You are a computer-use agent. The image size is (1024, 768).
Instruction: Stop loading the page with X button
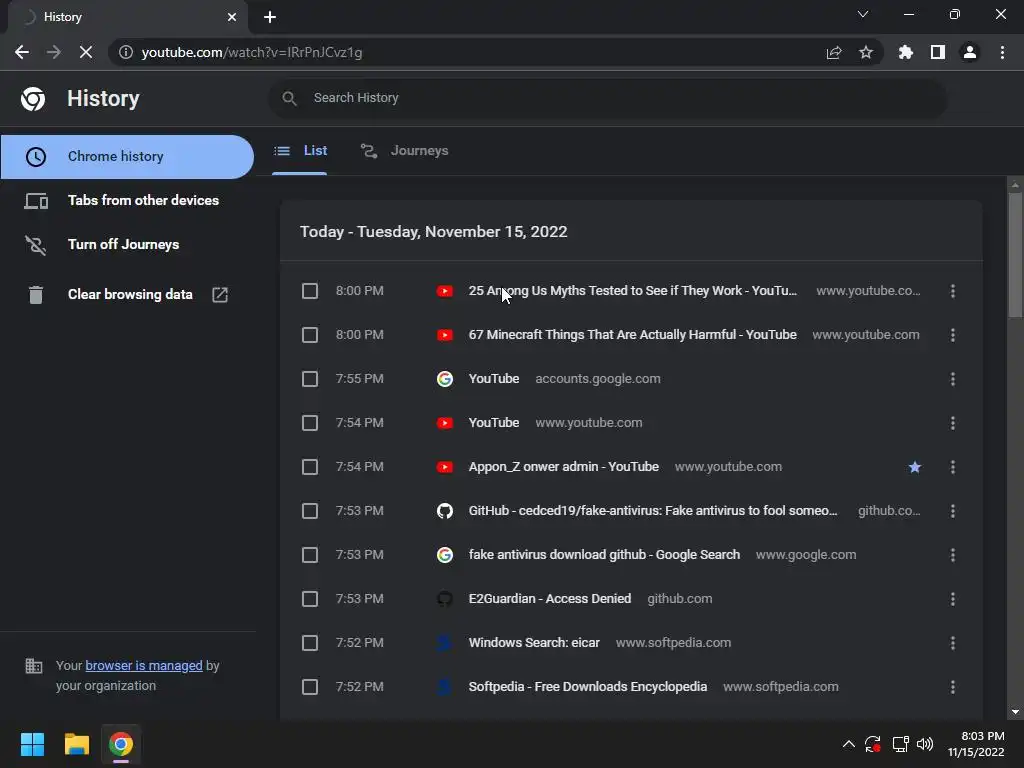click(x=86, y=52)
